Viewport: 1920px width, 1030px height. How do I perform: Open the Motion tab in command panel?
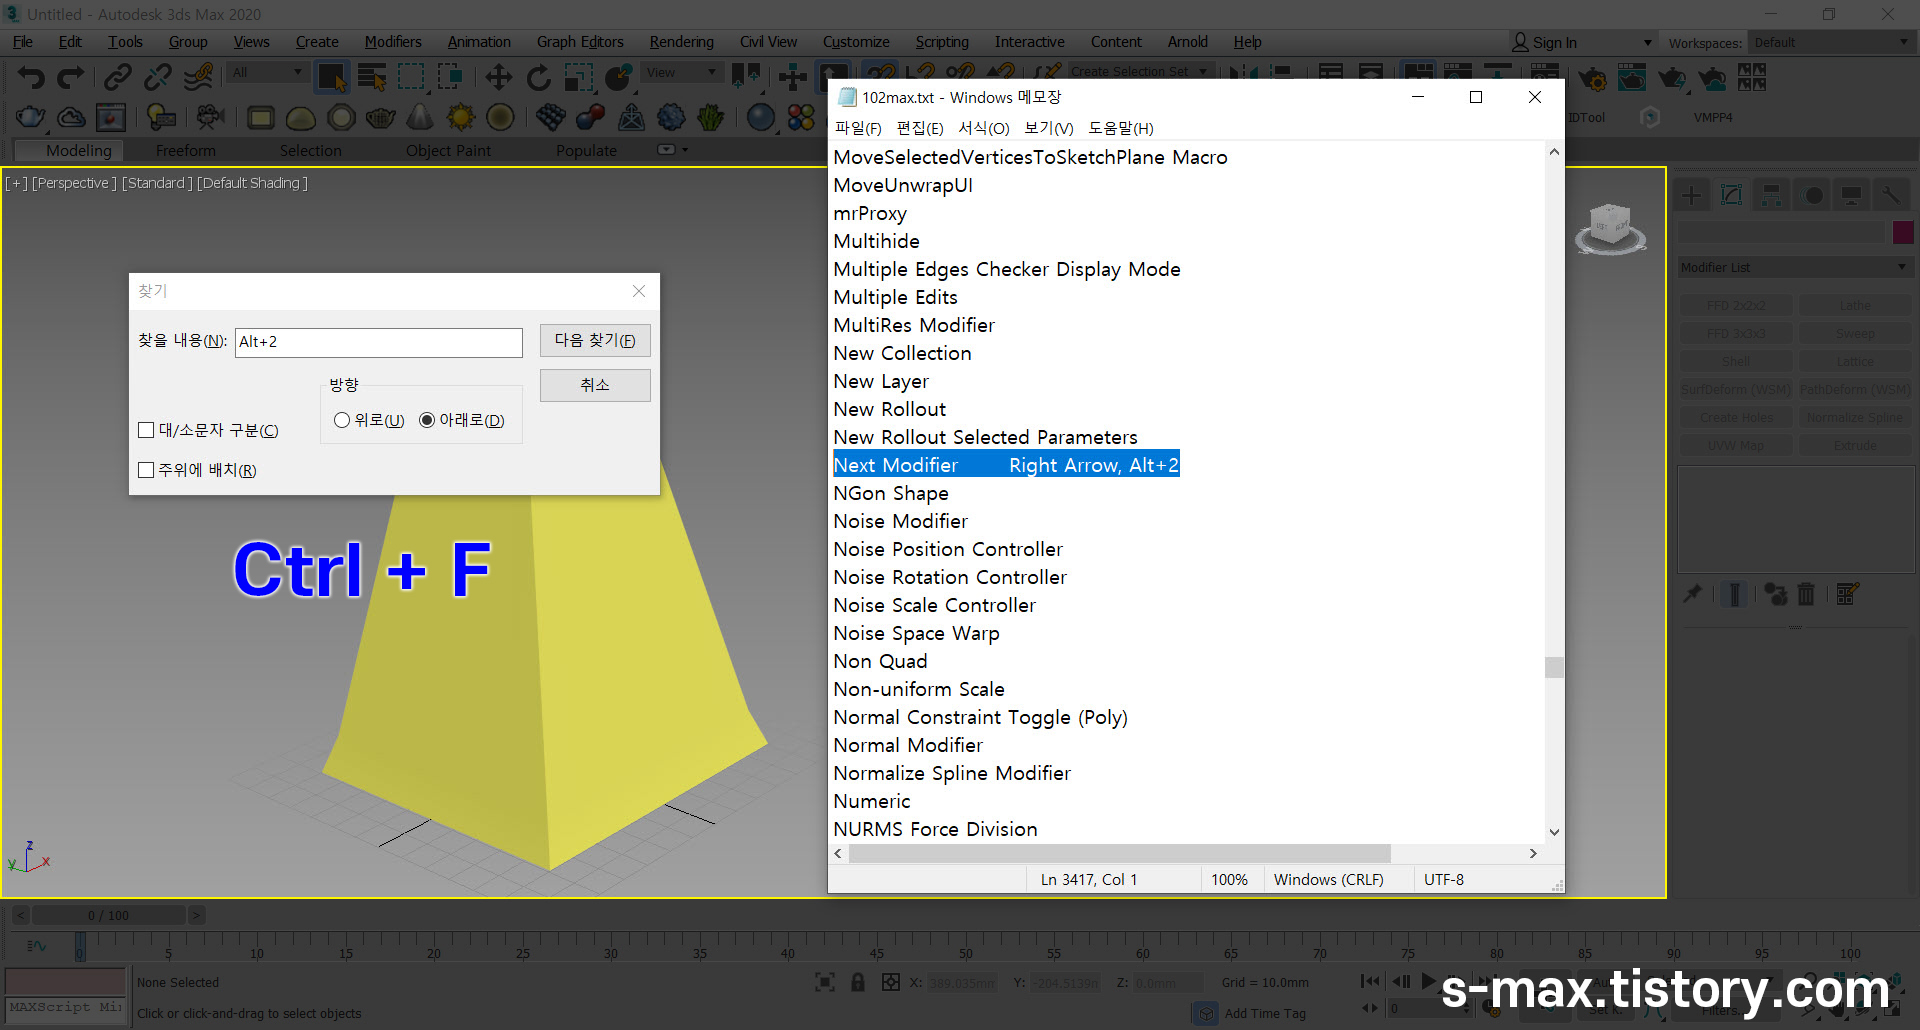1813,195
